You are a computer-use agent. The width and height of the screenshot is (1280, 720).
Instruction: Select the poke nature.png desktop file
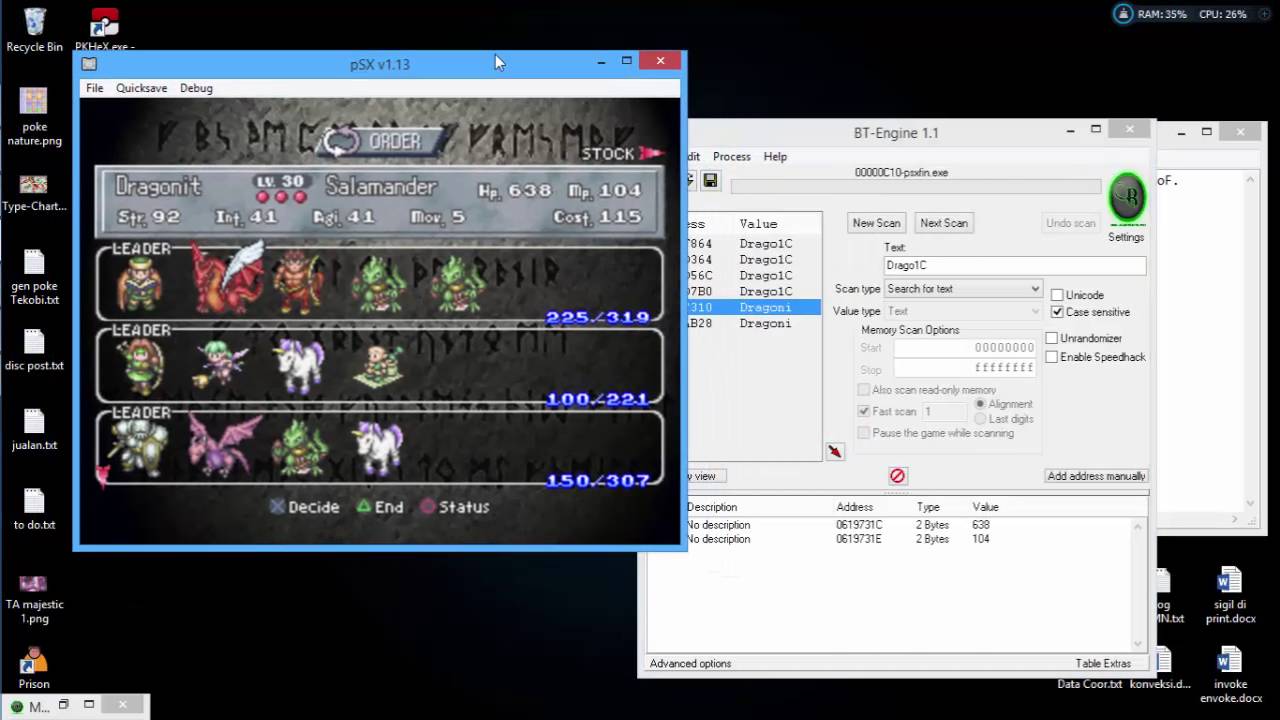tap(34, 117)
